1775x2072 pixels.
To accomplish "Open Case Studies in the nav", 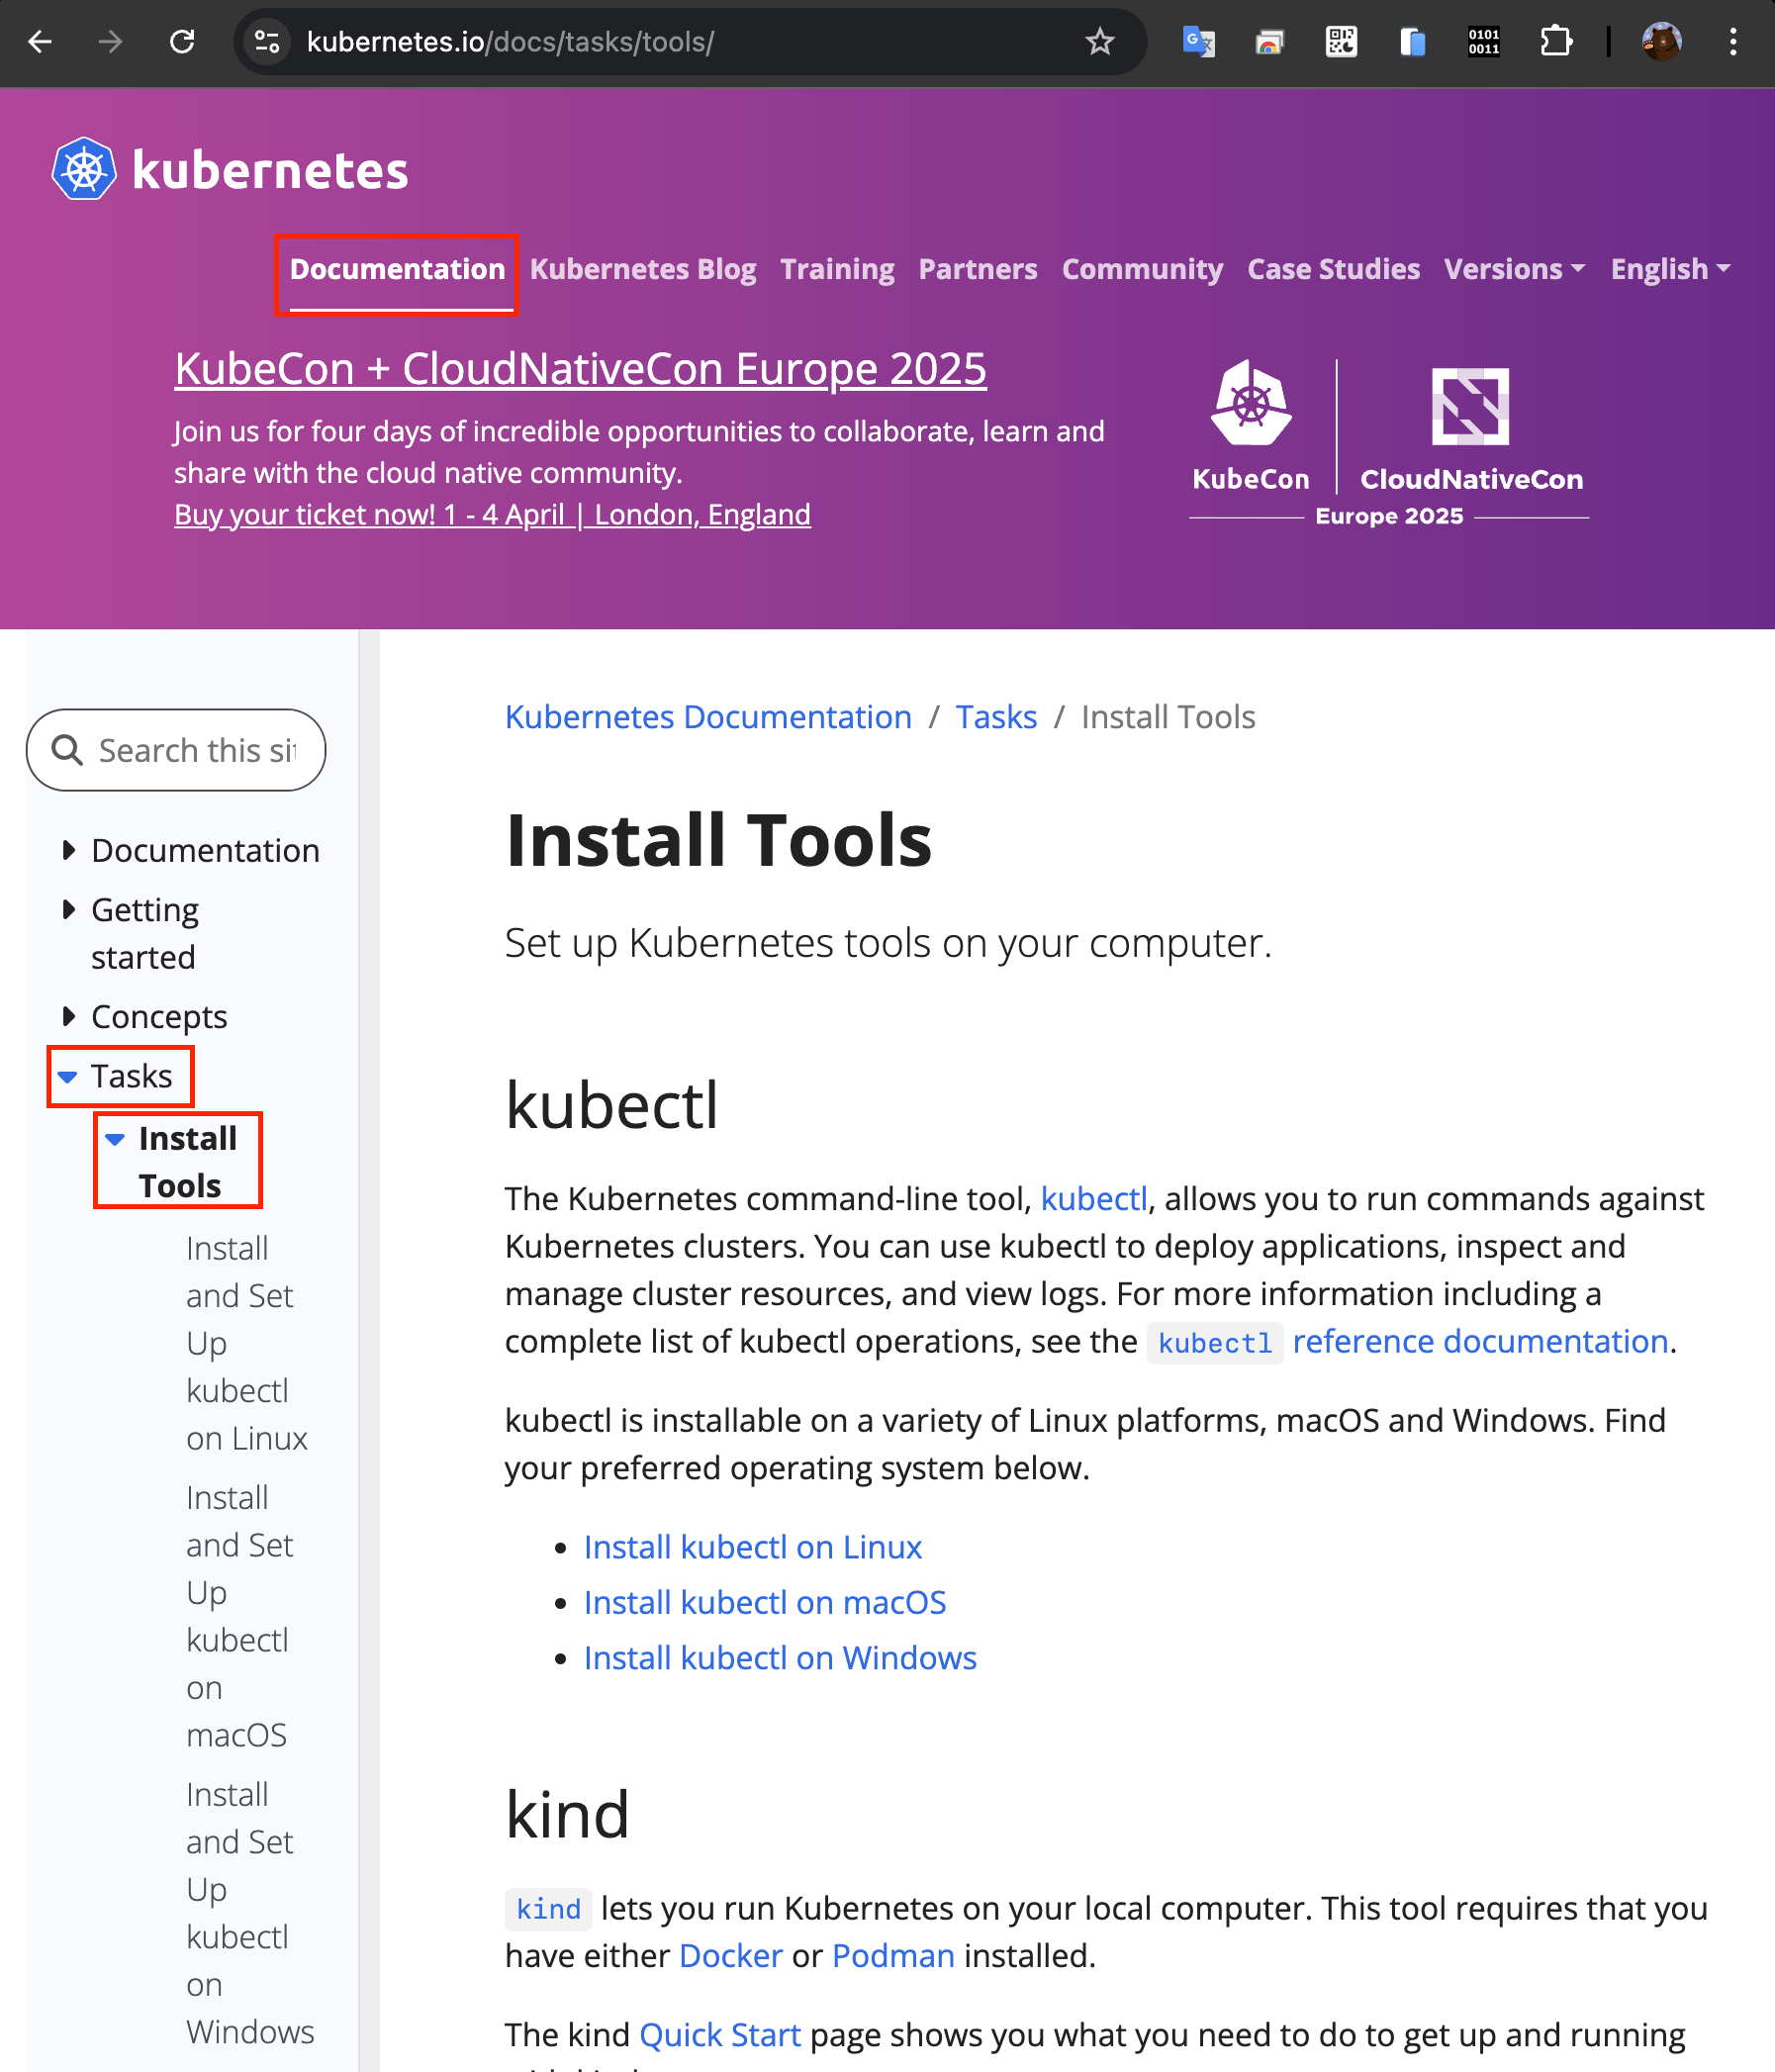I will 1333,269.
